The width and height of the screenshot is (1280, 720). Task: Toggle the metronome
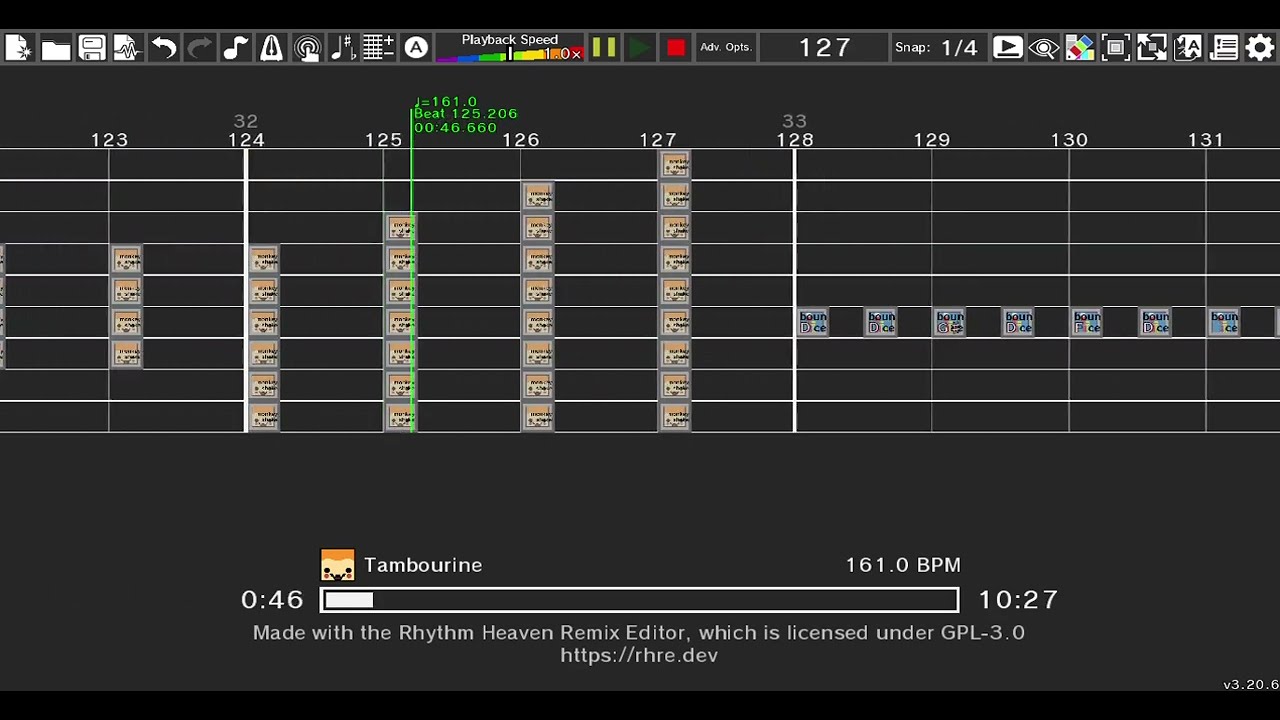click(272, 48)
